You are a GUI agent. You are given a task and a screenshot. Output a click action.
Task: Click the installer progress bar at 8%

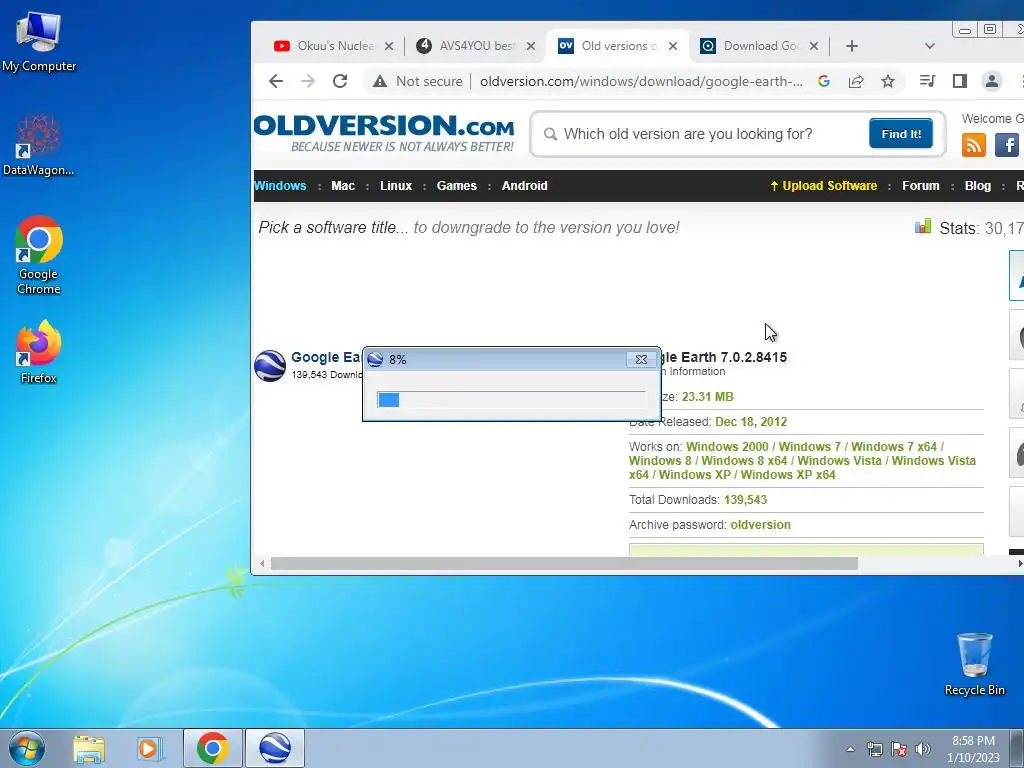pos(511,400)
